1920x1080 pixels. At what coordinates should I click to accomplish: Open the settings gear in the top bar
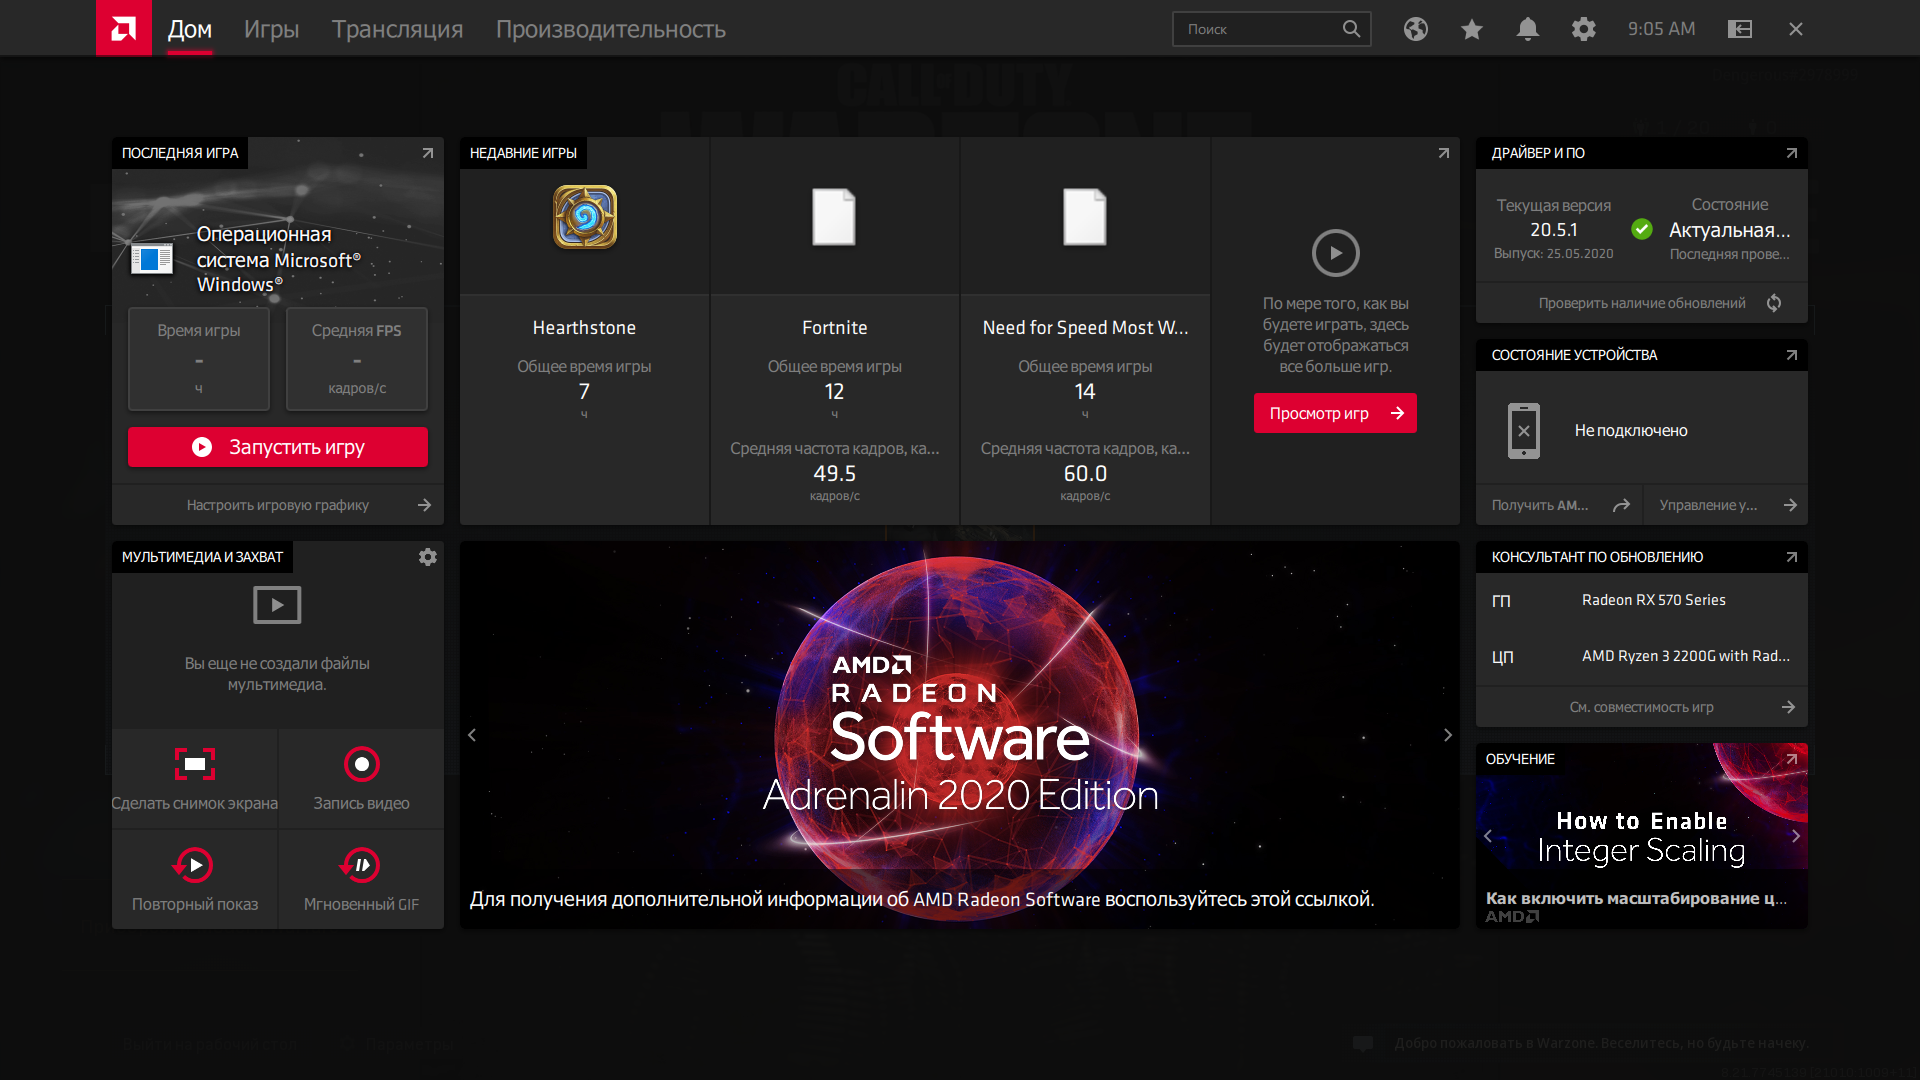tap(1583, 29)
